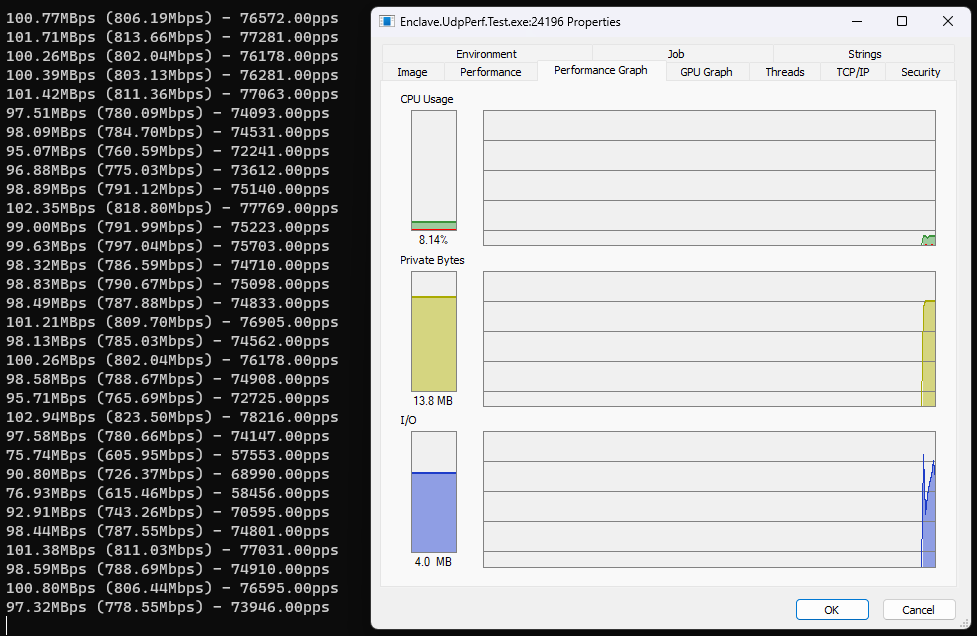Viewport: 977px width, 636px height.
Task: Click the CPU Usage label
Action: pos(427,99)
